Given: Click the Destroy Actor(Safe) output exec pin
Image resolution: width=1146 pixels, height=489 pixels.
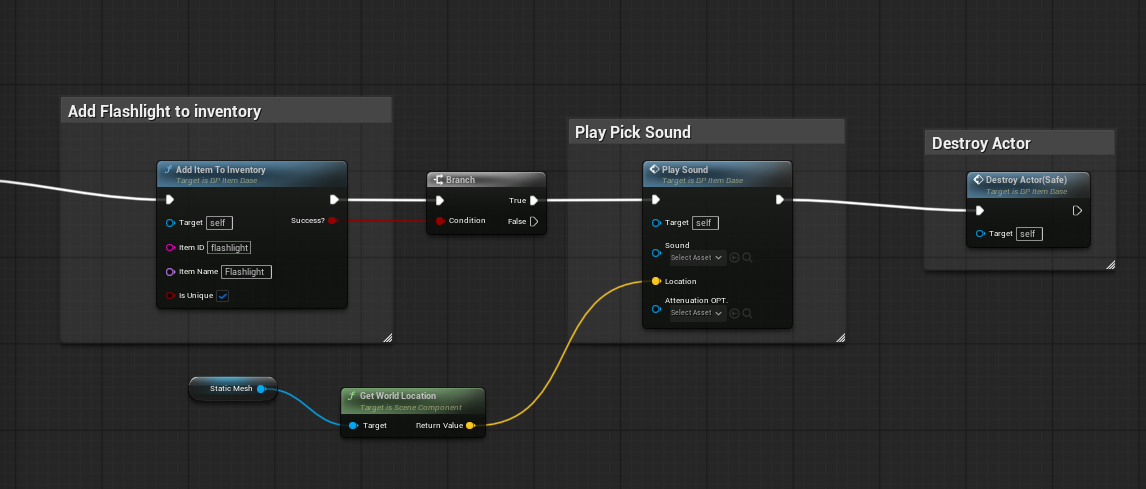Looking at the screenshot, I should [x=1077, y=211].
